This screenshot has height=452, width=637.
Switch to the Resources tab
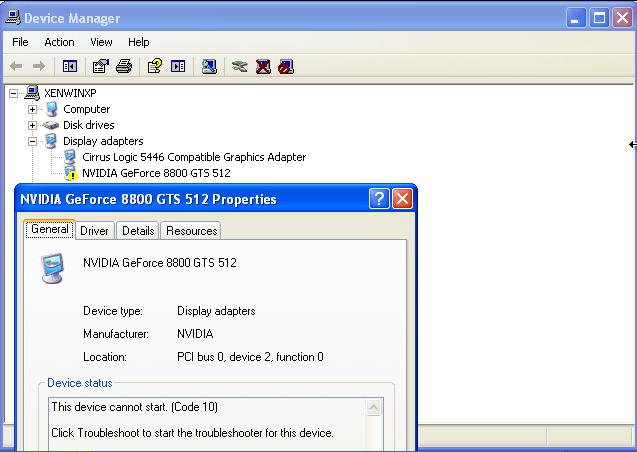pyautogui.click(x=191, y=231)
